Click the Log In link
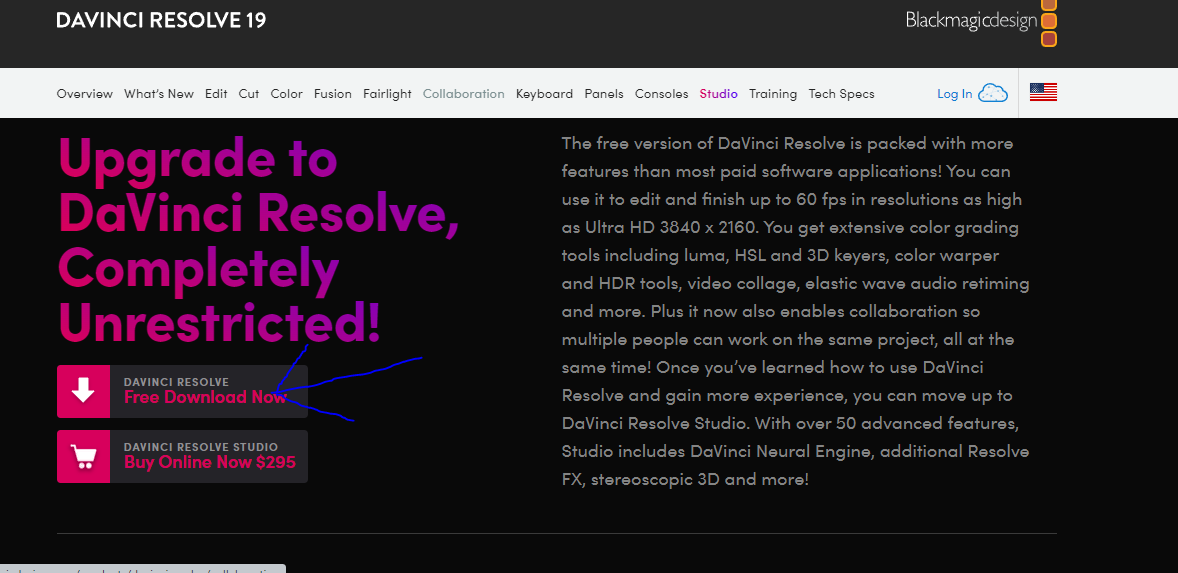This screenshot has width=1178, height=573. click(x=954, y=94)
